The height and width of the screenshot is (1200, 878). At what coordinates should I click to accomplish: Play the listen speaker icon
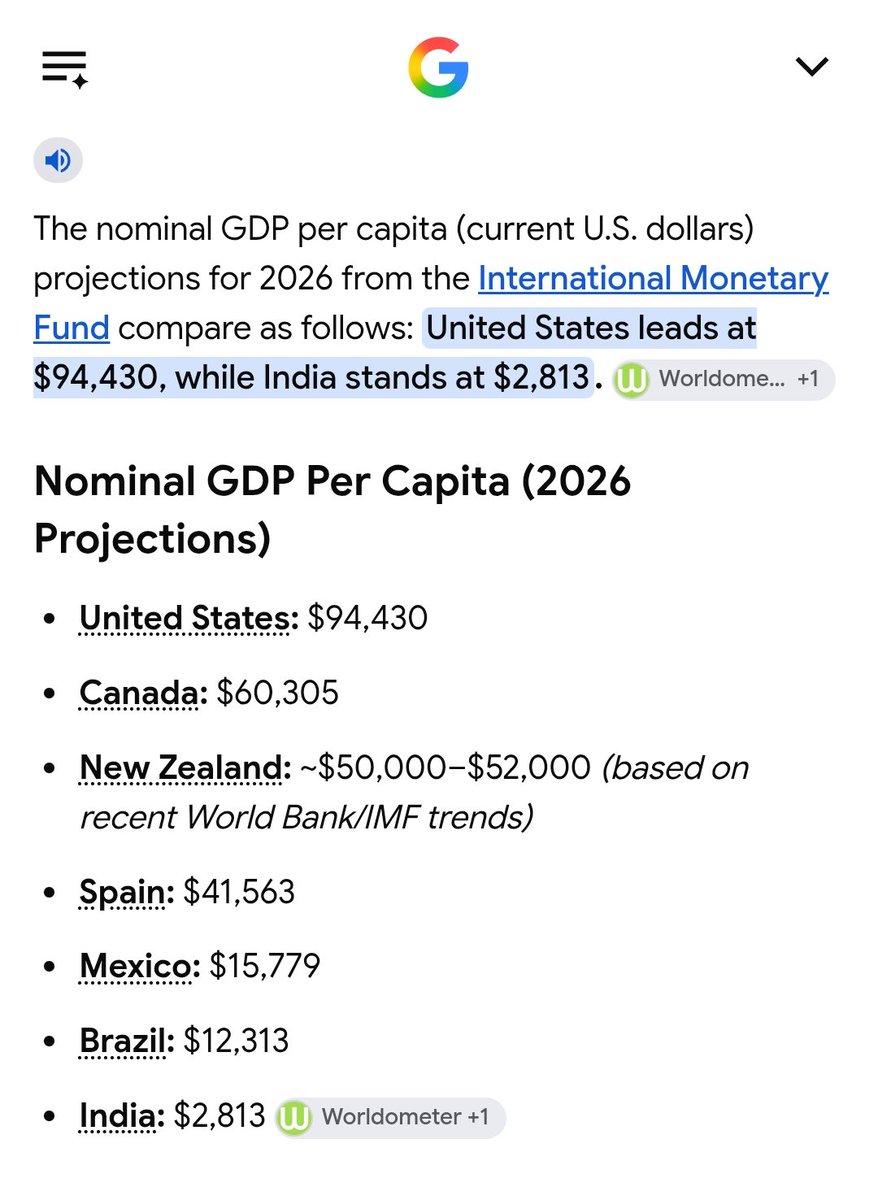point(58,160)
